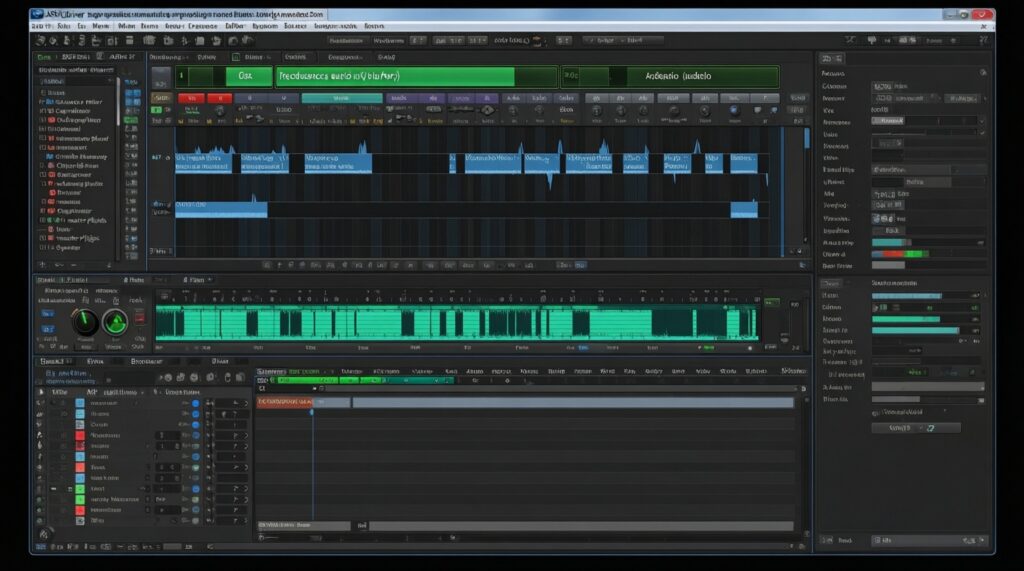The height and width of the screenshot is (571, 1024).
Task: Select the first blue clip on top track
Action: [x=203, y=163]
